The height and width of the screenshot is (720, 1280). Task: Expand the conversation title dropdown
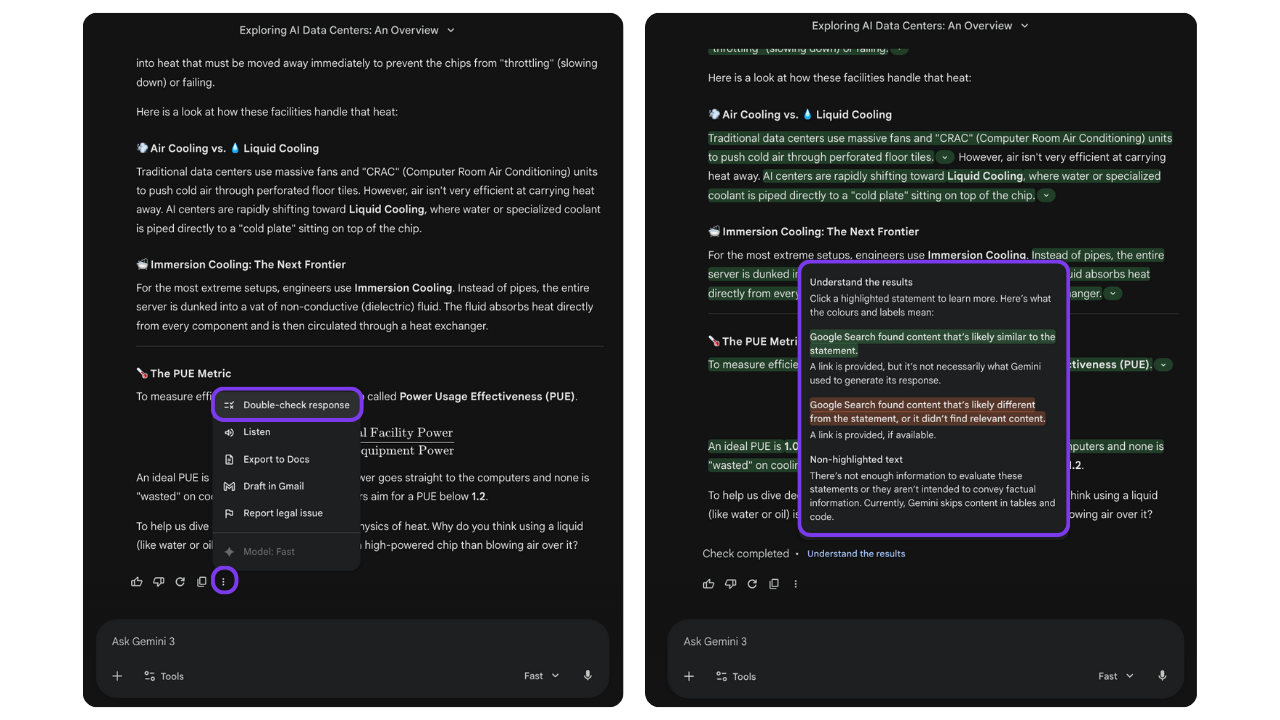(x=451, y=30)
